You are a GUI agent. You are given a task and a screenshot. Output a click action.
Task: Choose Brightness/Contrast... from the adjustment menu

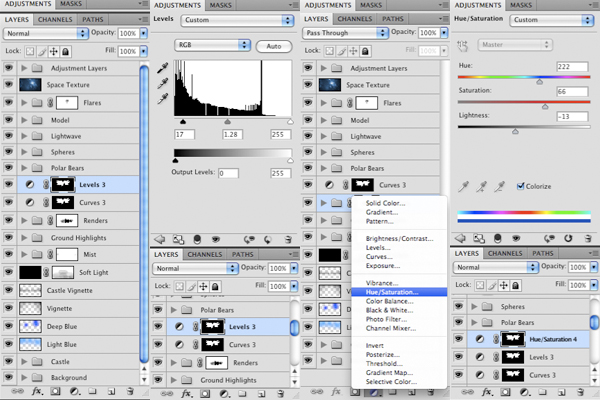tap(399, 238)
